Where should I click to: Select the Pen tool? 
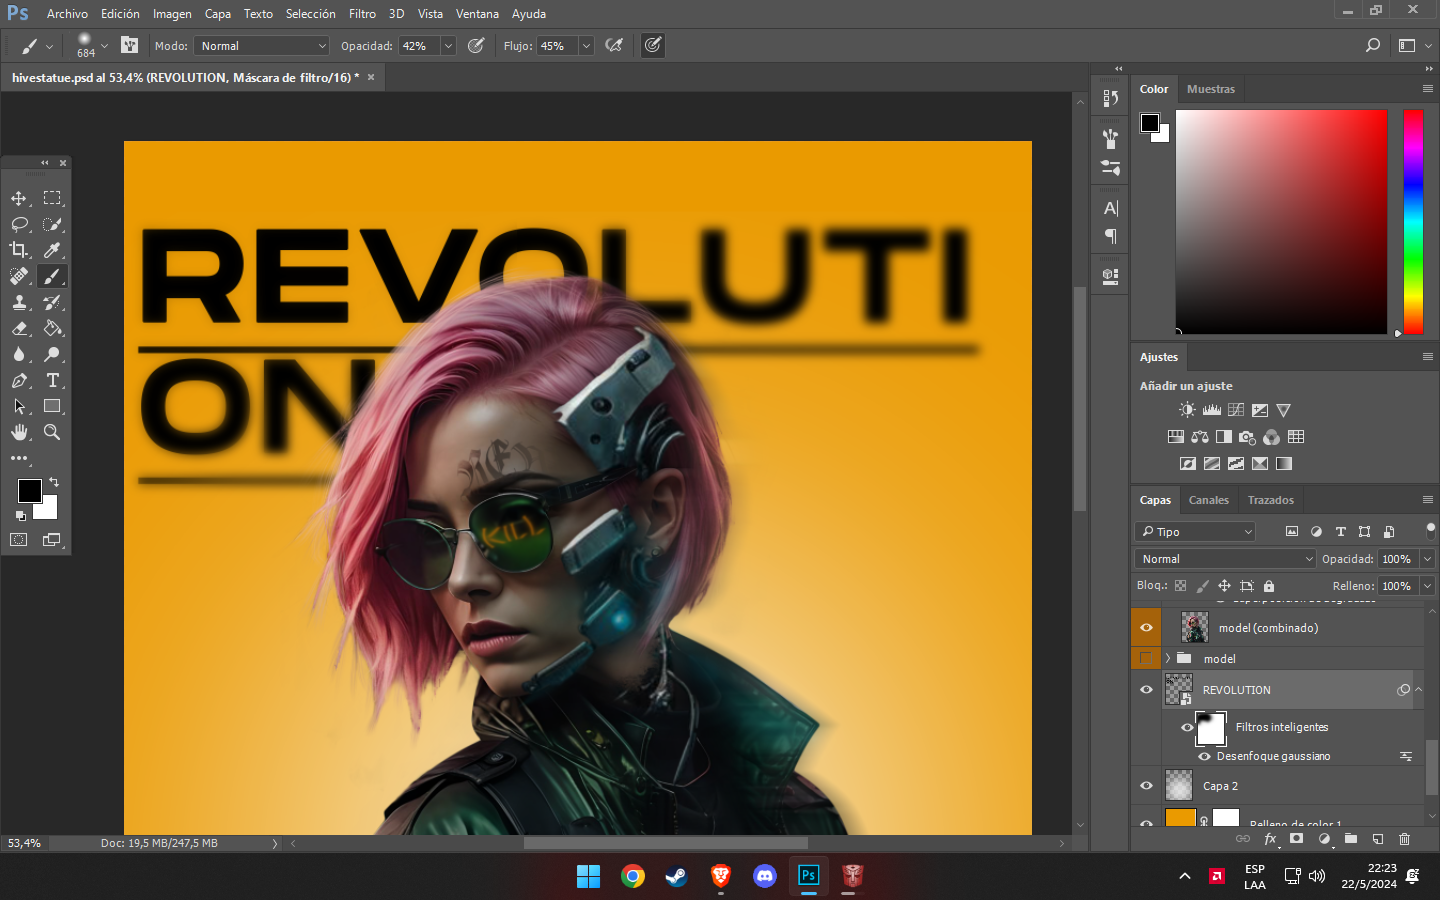pyautogui.click(x=19, y=380)
